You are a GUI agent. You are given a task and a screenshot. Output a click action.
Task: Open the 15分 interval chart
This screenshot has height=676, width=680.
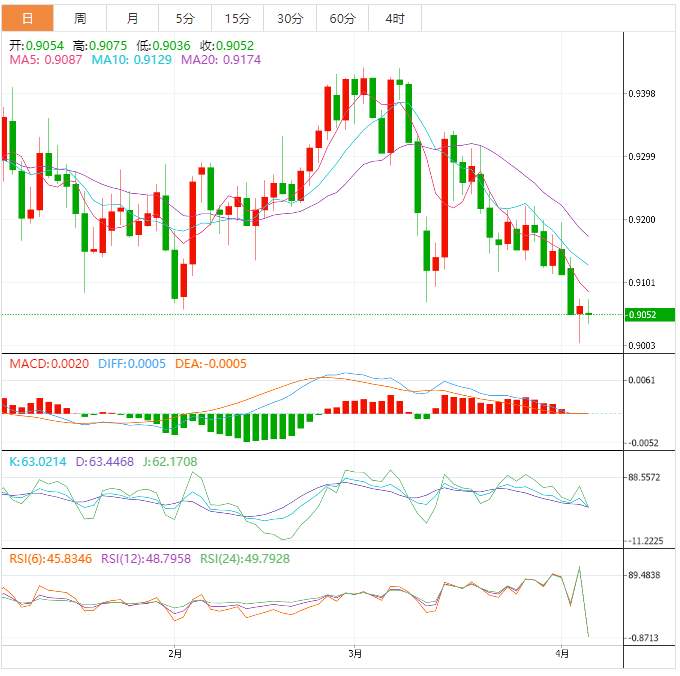point(237,19)
